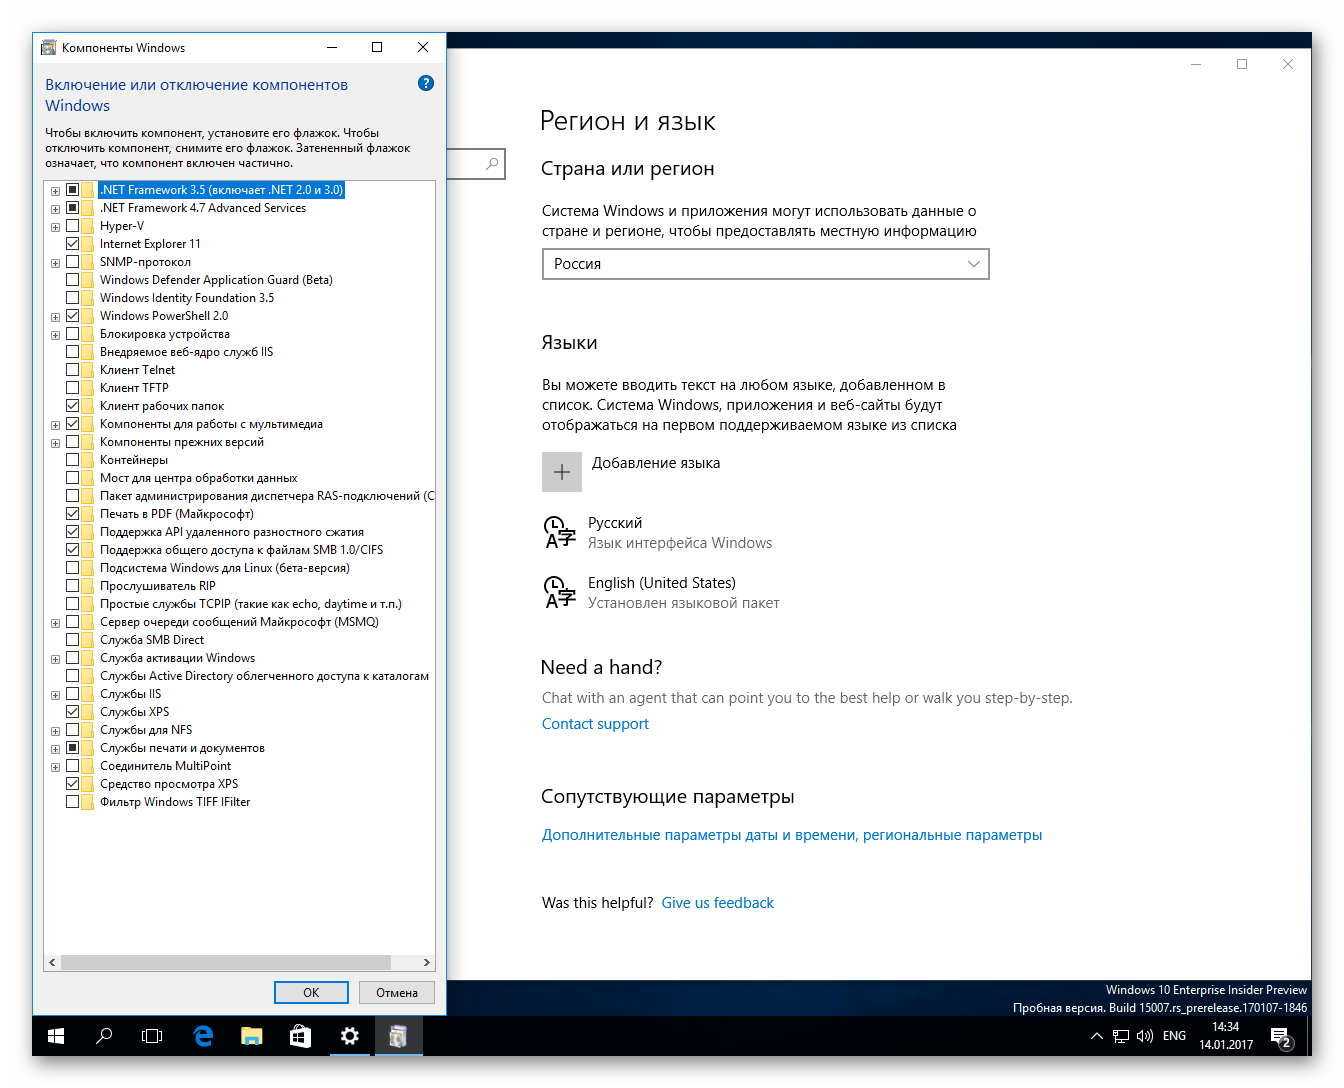Screen dimensions: 1344x1088
Task: Click Отмена button
Action: tap(397, 992)
